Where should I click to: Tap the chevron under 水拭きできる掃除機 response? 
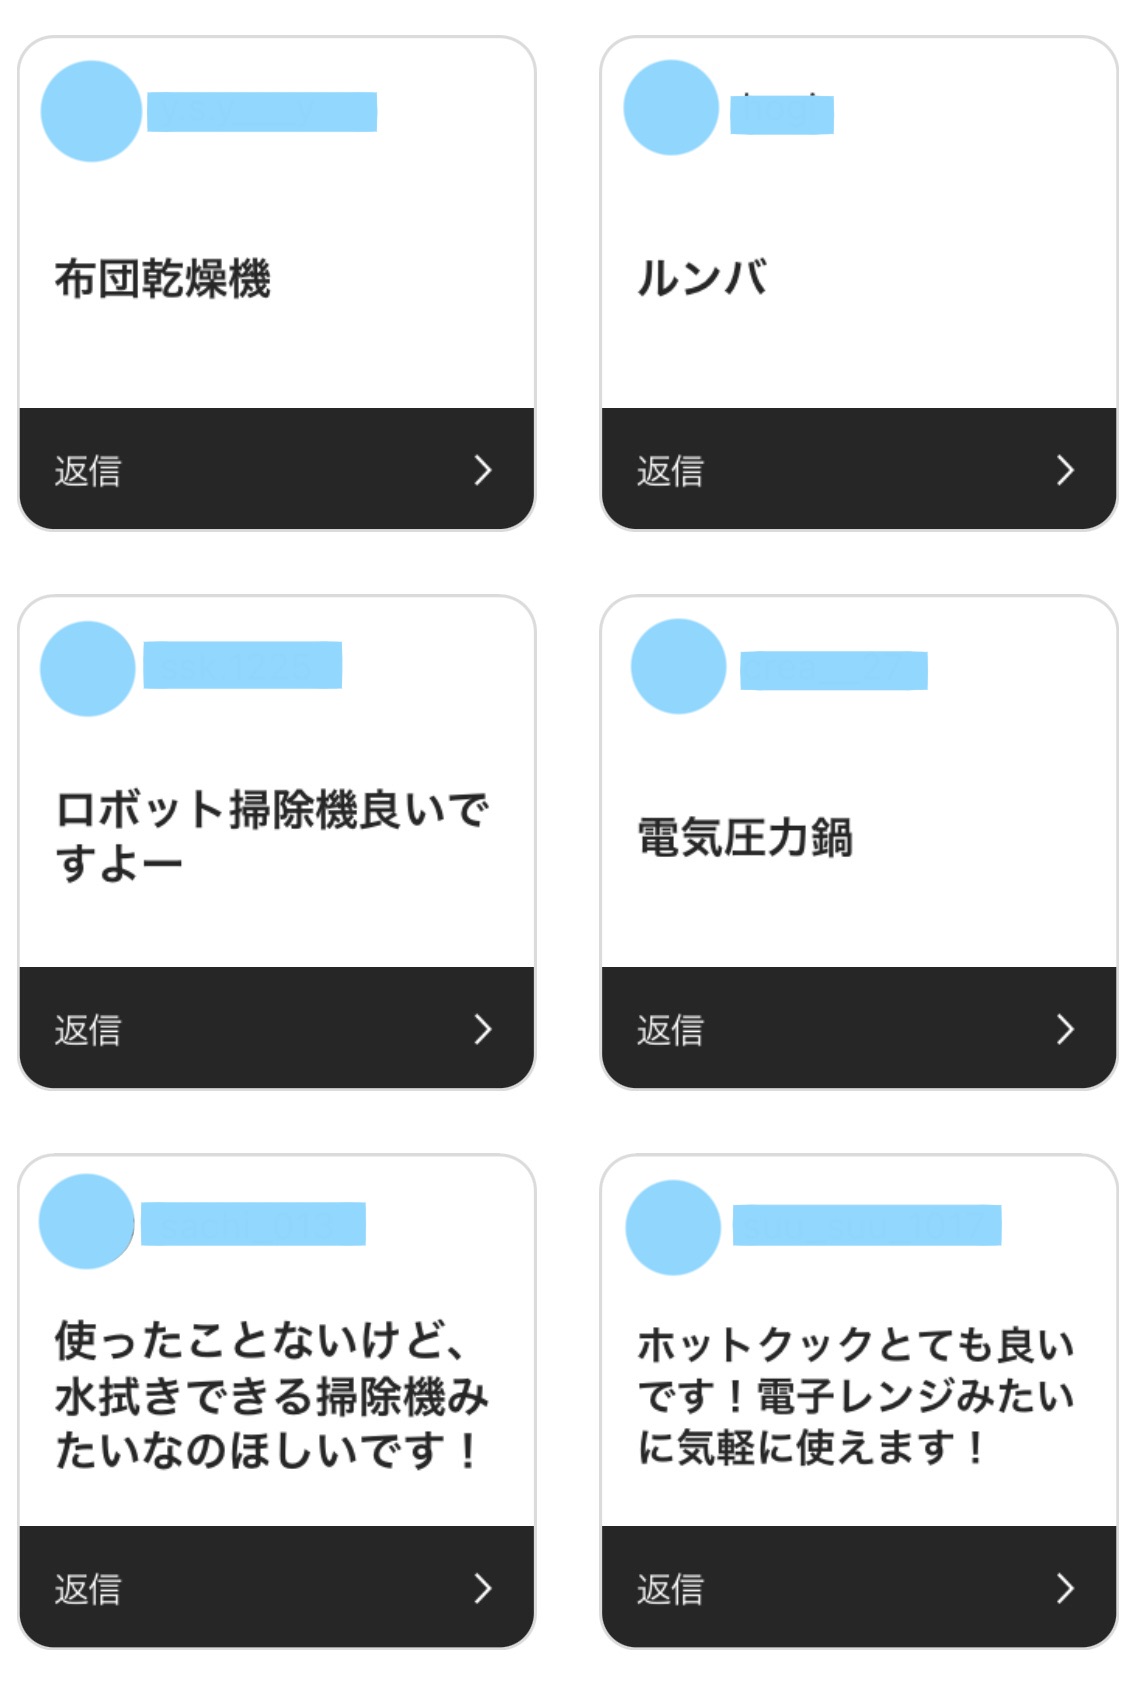(x=483, y=1588)
